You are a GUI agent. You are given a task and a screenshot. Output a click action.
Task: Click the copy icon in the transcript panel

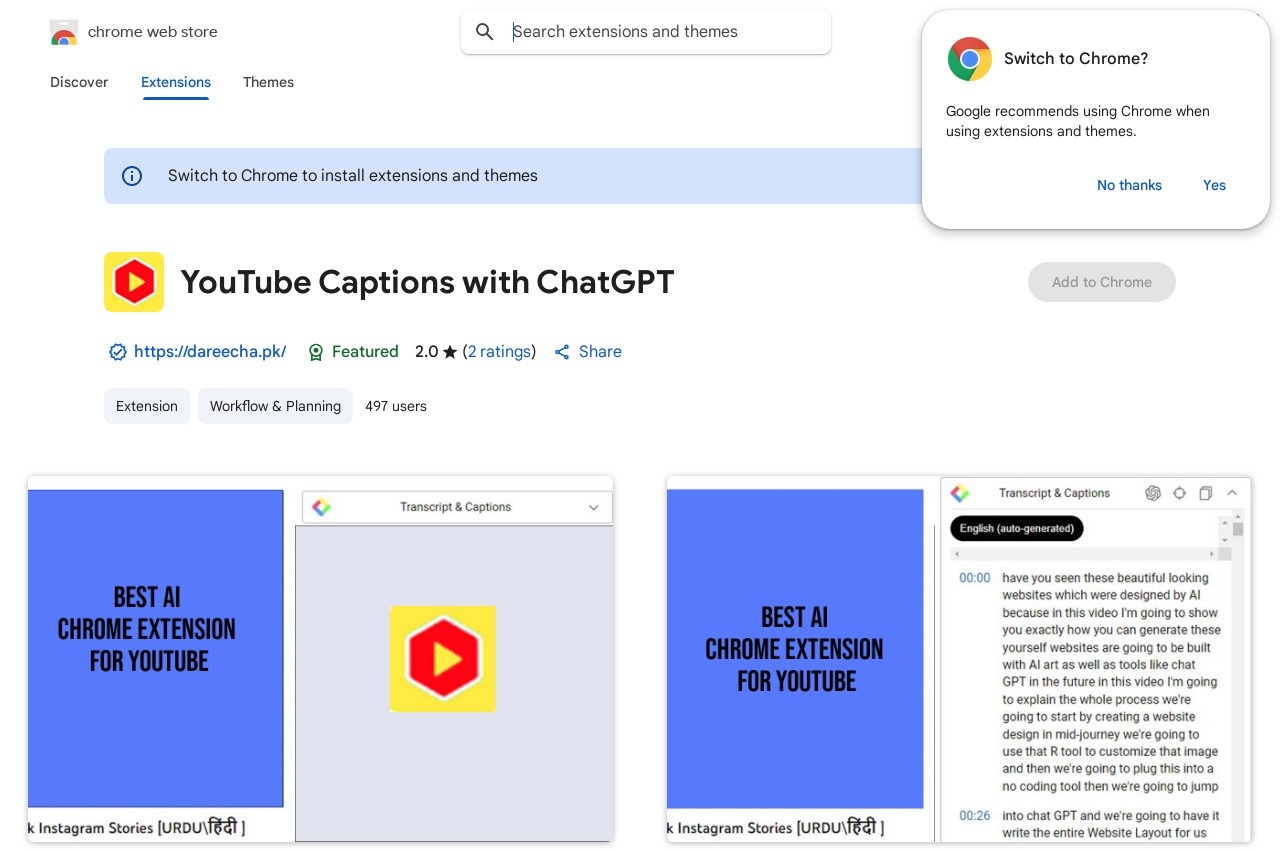tap(1206, 493)
